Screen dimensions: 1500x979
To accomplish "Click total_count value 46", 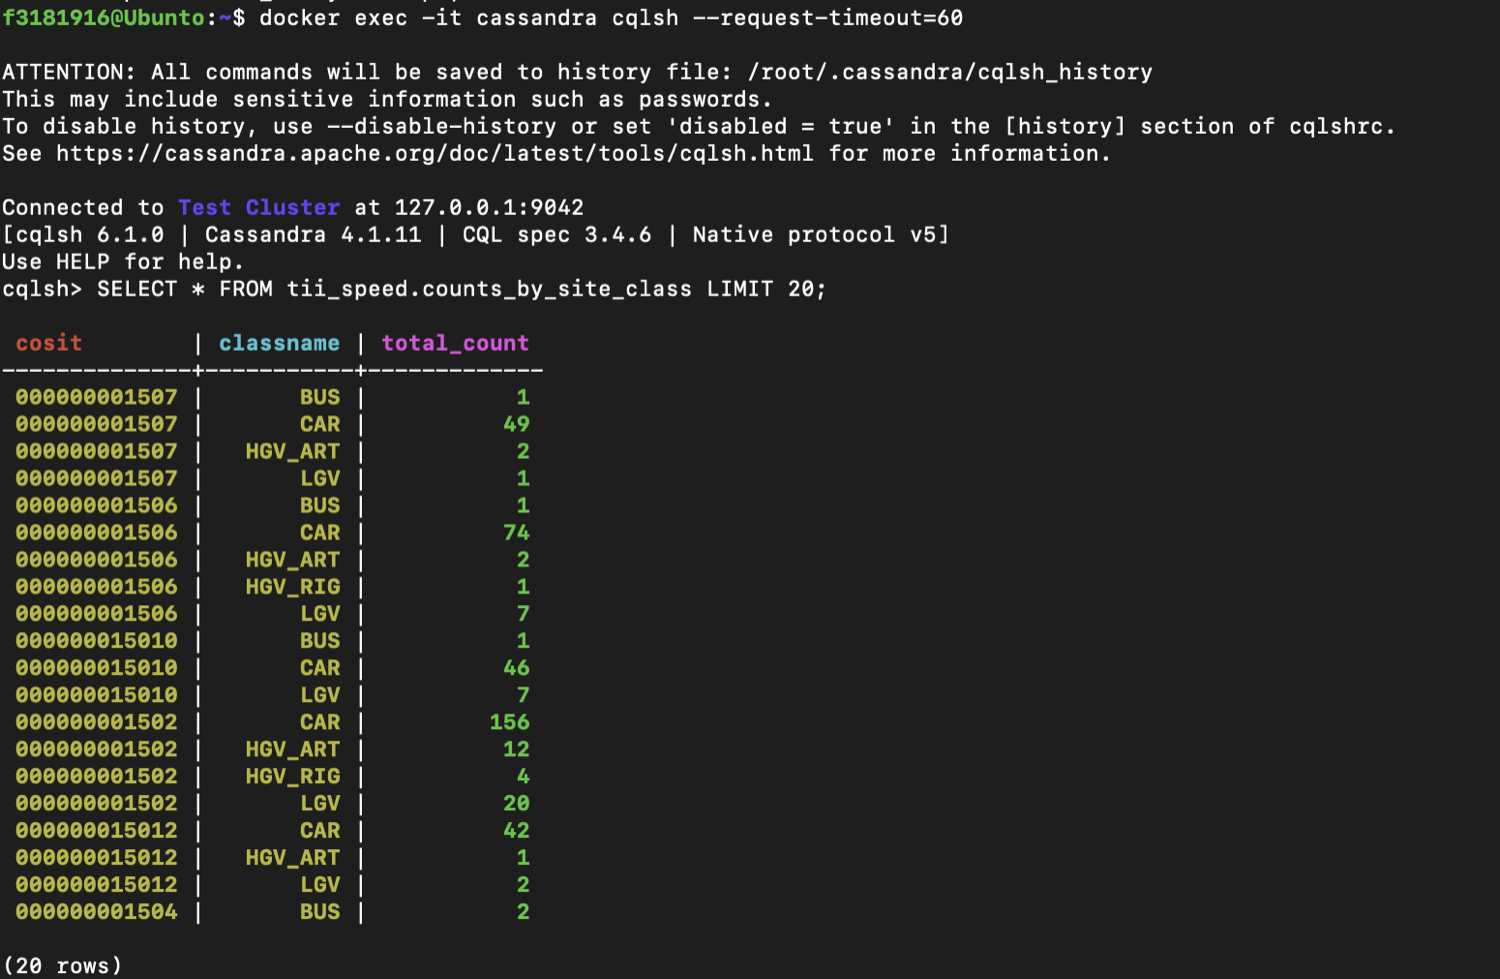I will pos(516,667).
